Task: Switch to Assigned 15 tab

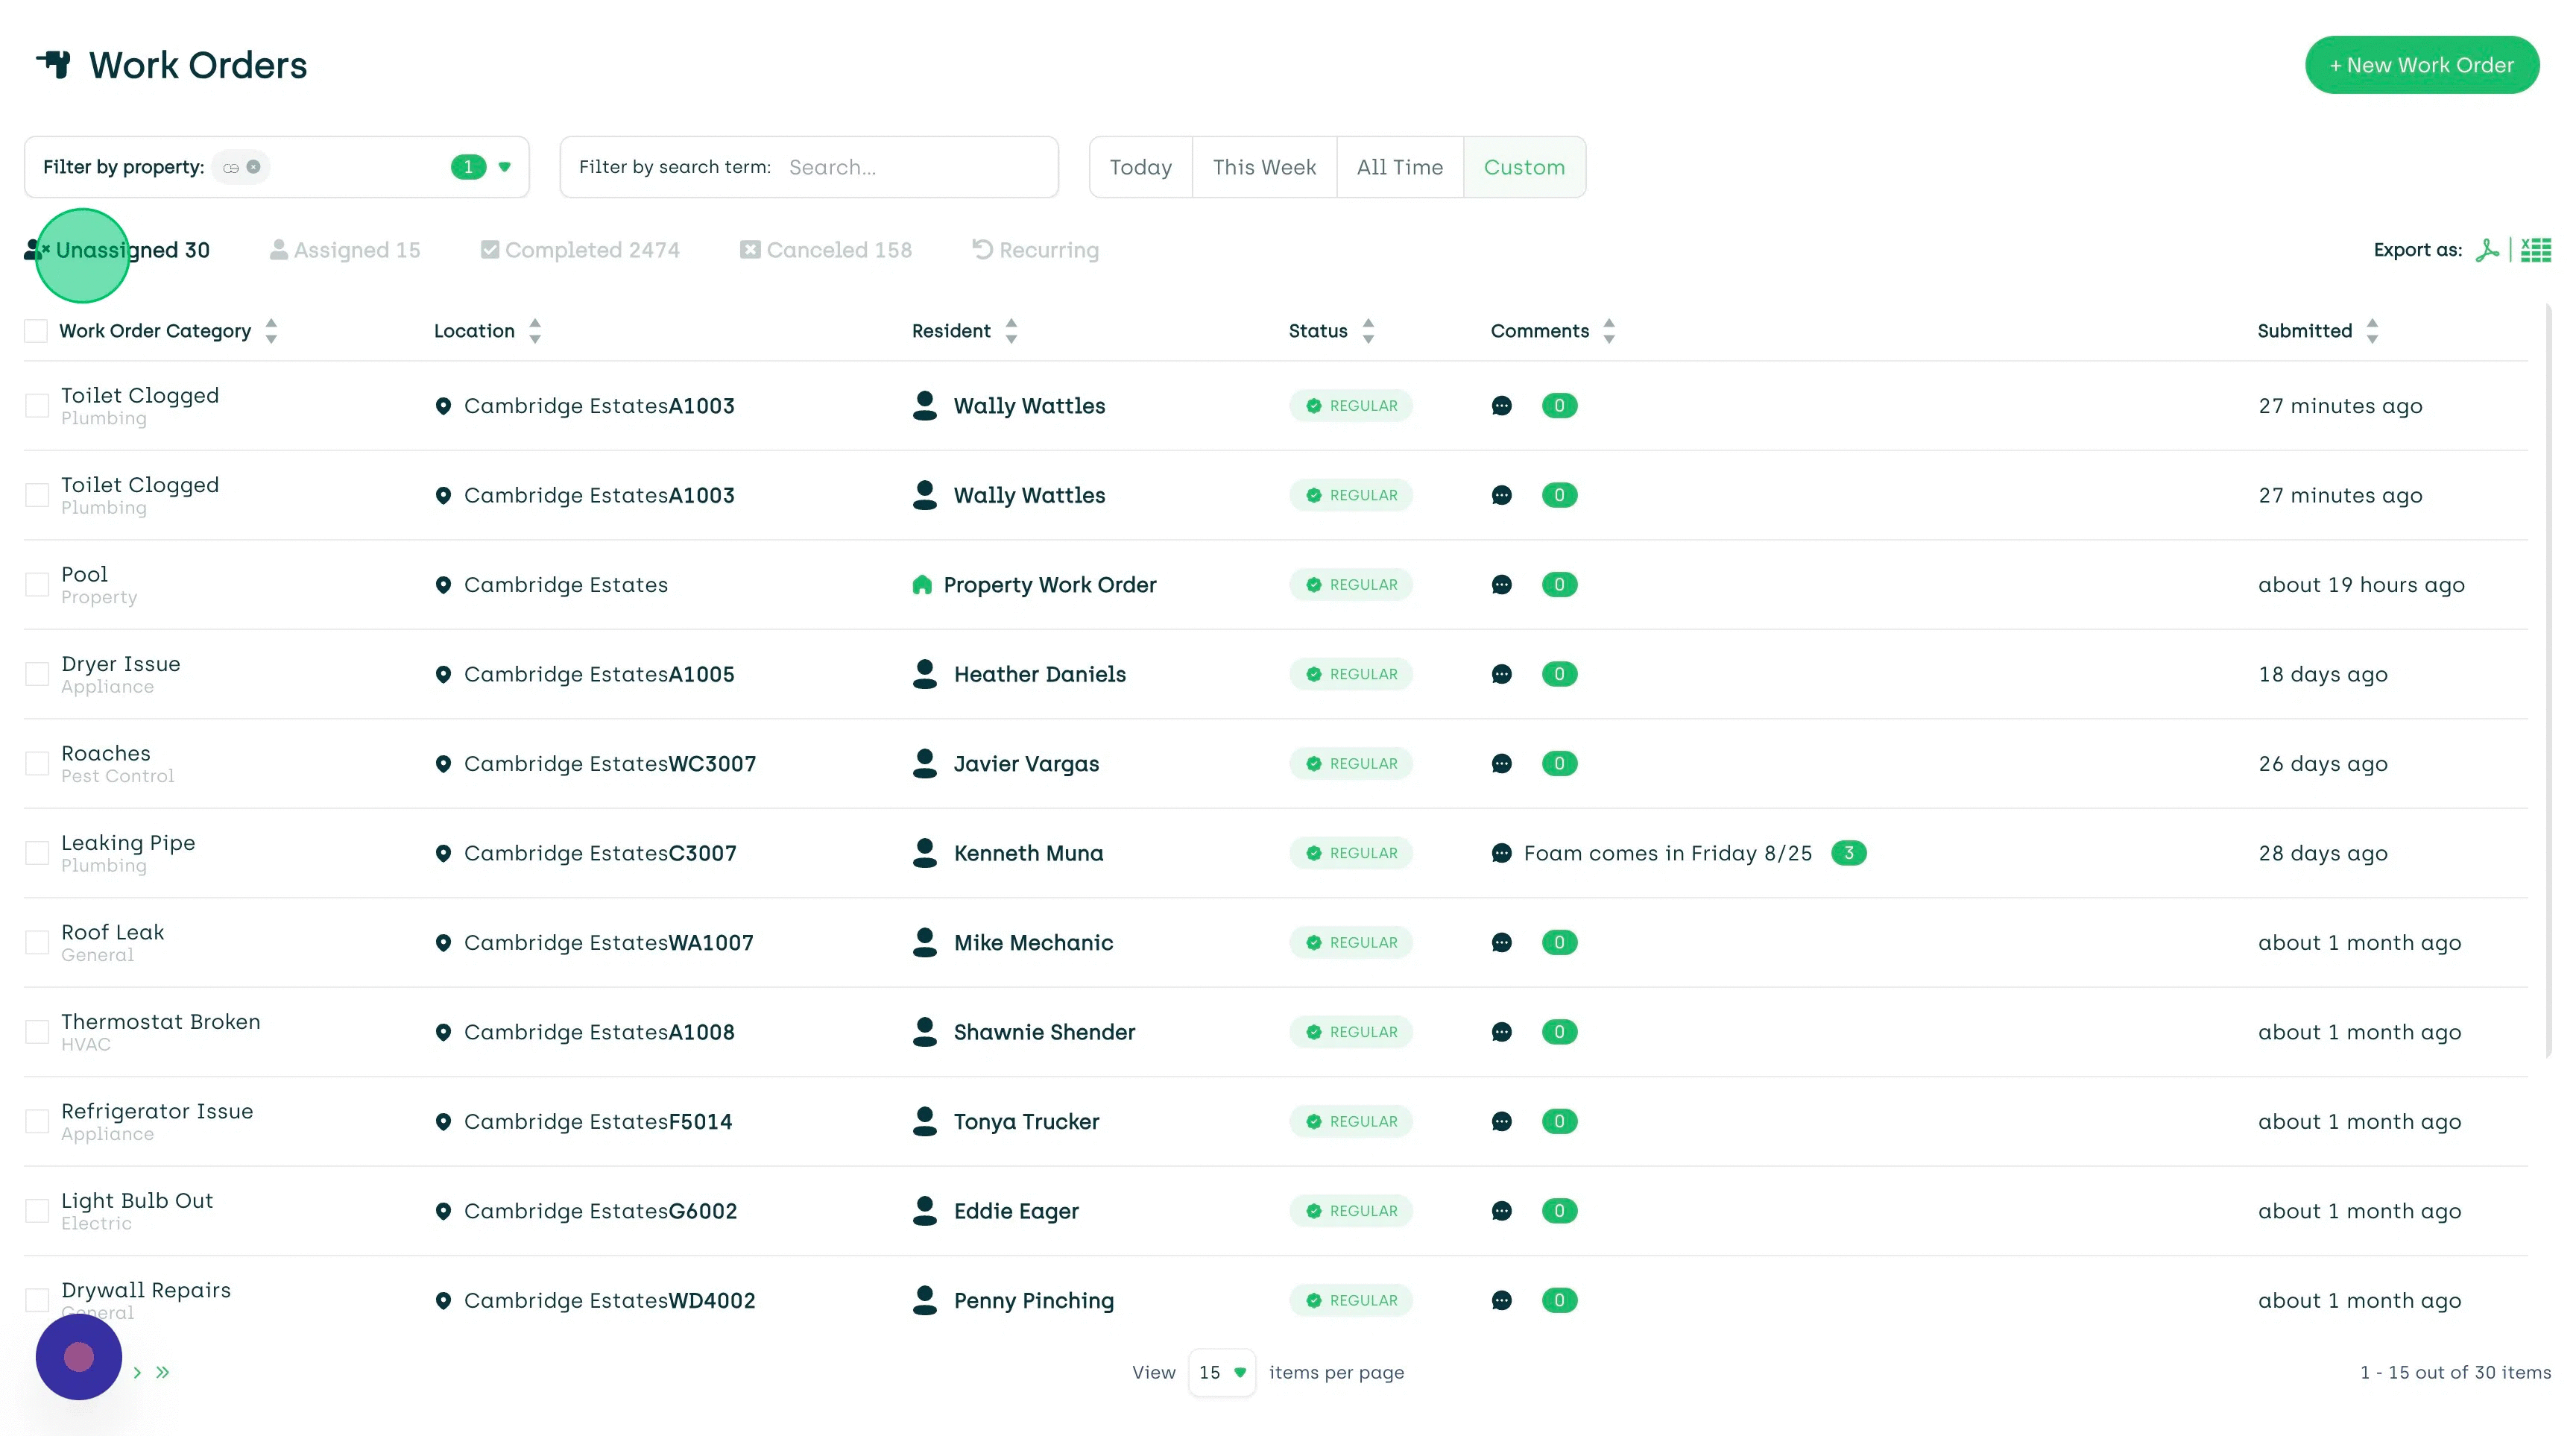Action: [345, 250]
